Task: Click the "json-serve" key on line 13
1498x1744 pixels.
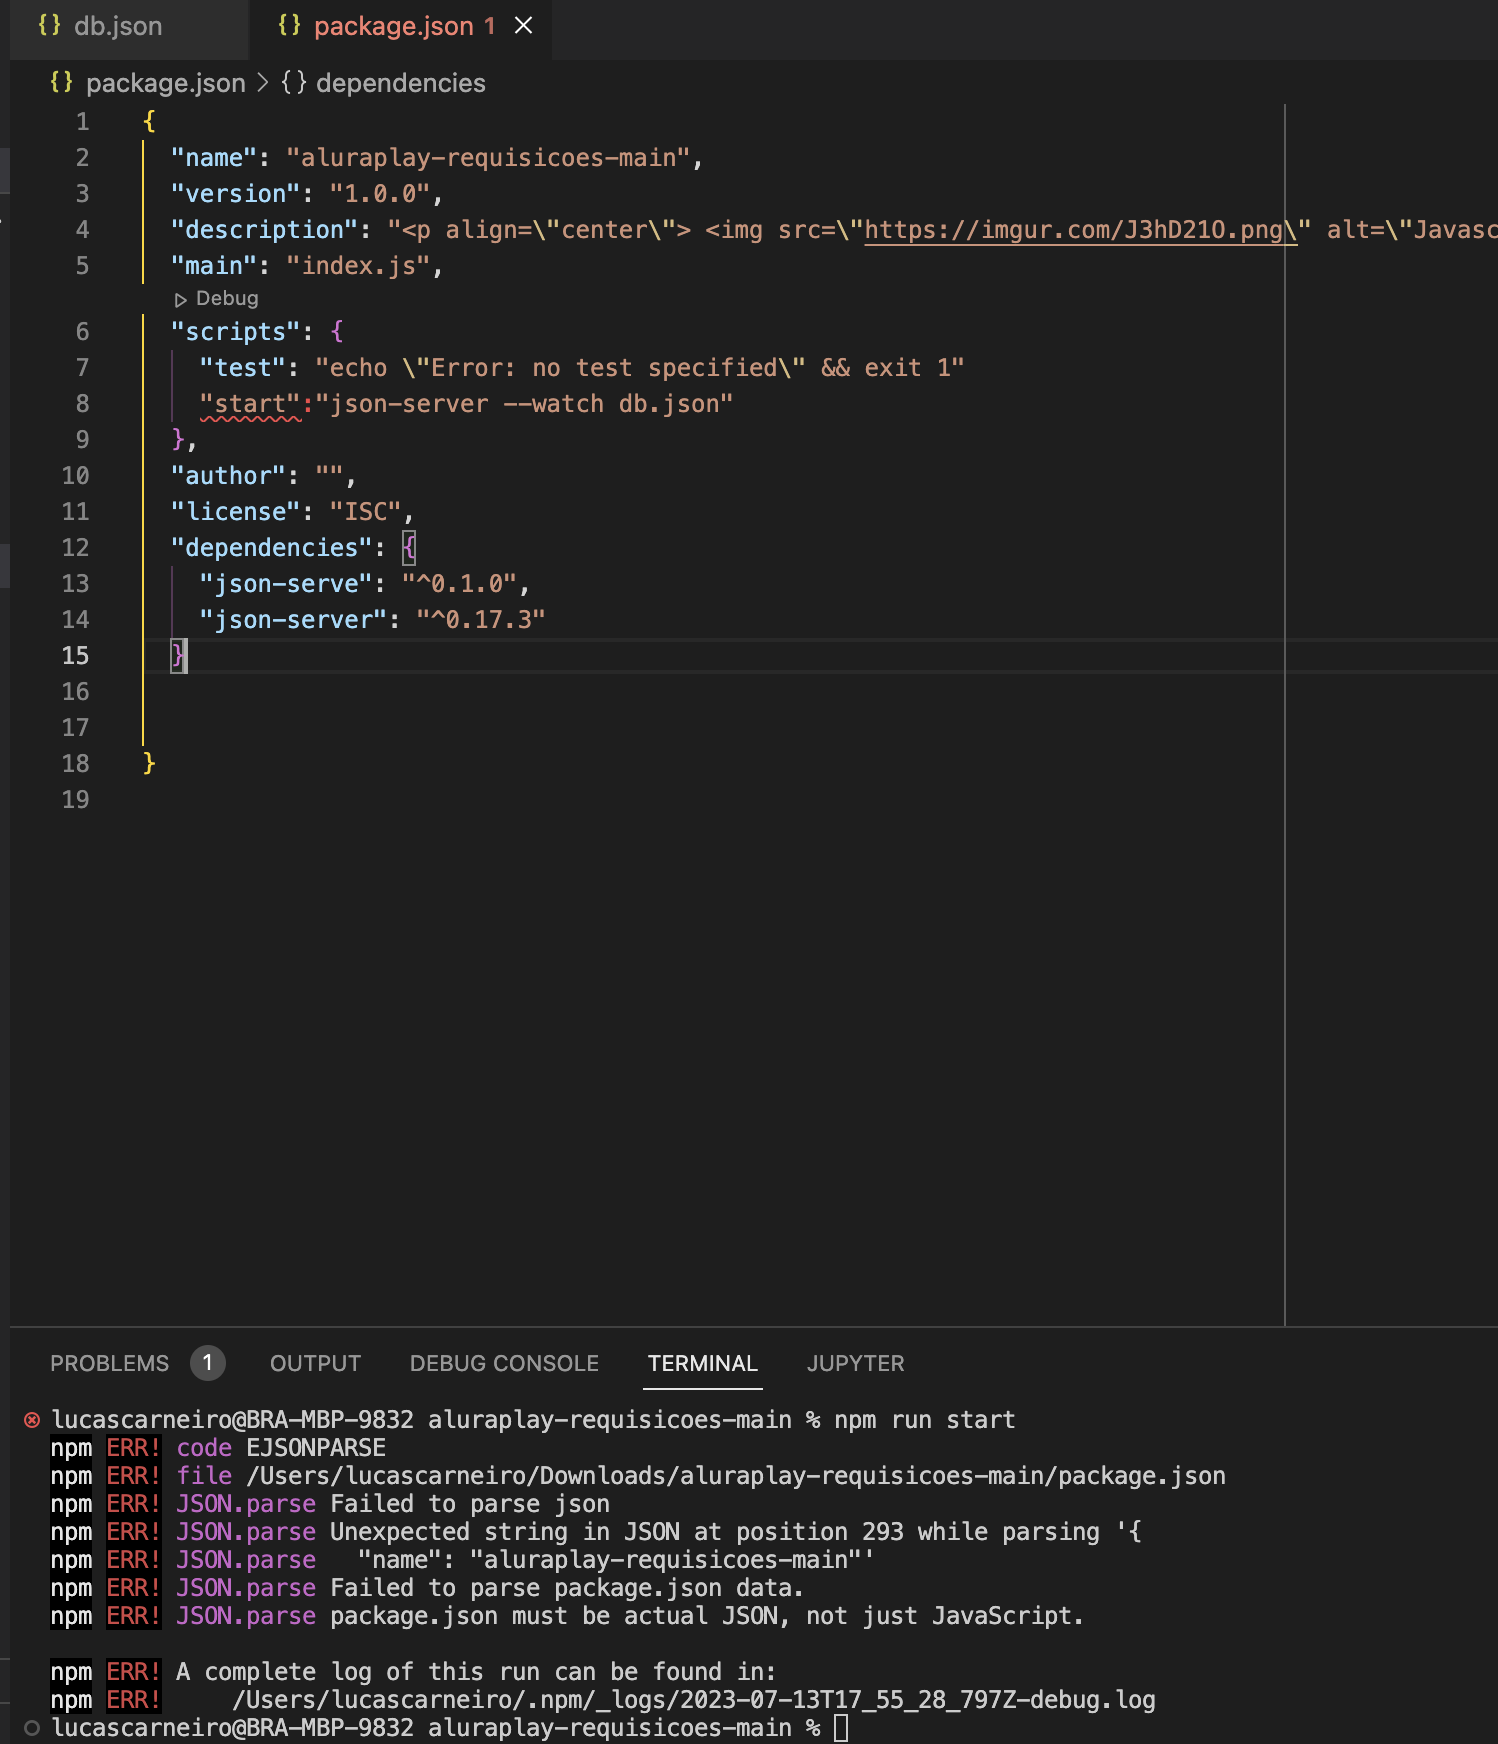Action: tap(286, 584)
